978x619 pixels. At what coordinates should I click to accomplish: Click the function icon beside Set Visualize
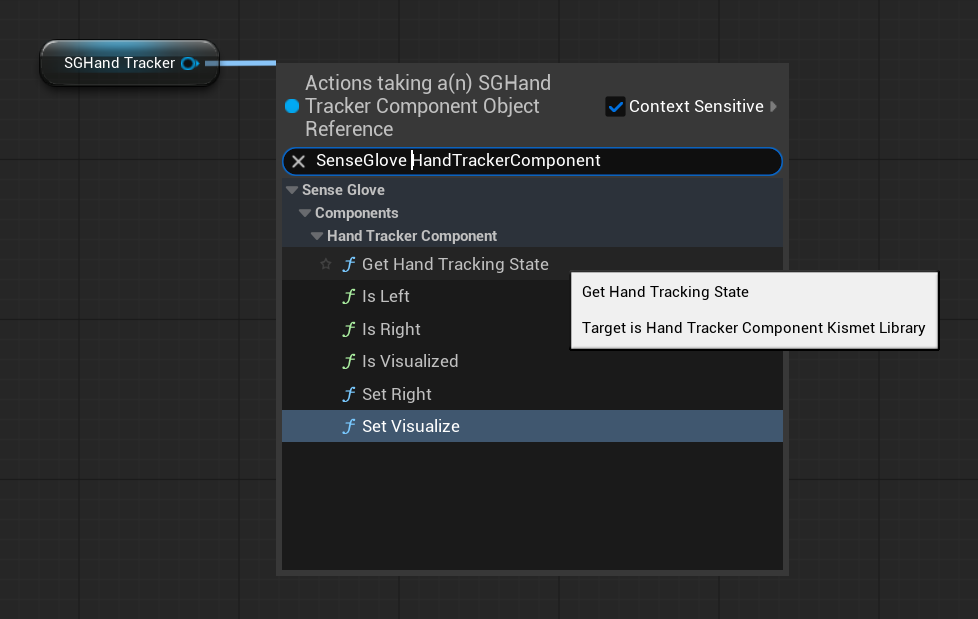tap(348, 426)
